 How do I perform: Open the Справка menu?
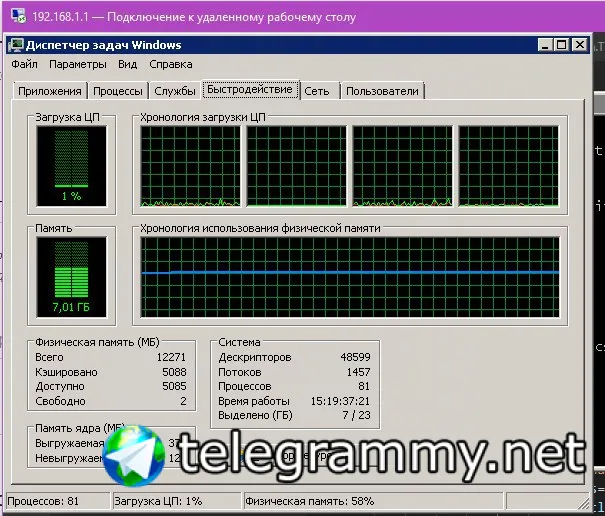point(171,64)
